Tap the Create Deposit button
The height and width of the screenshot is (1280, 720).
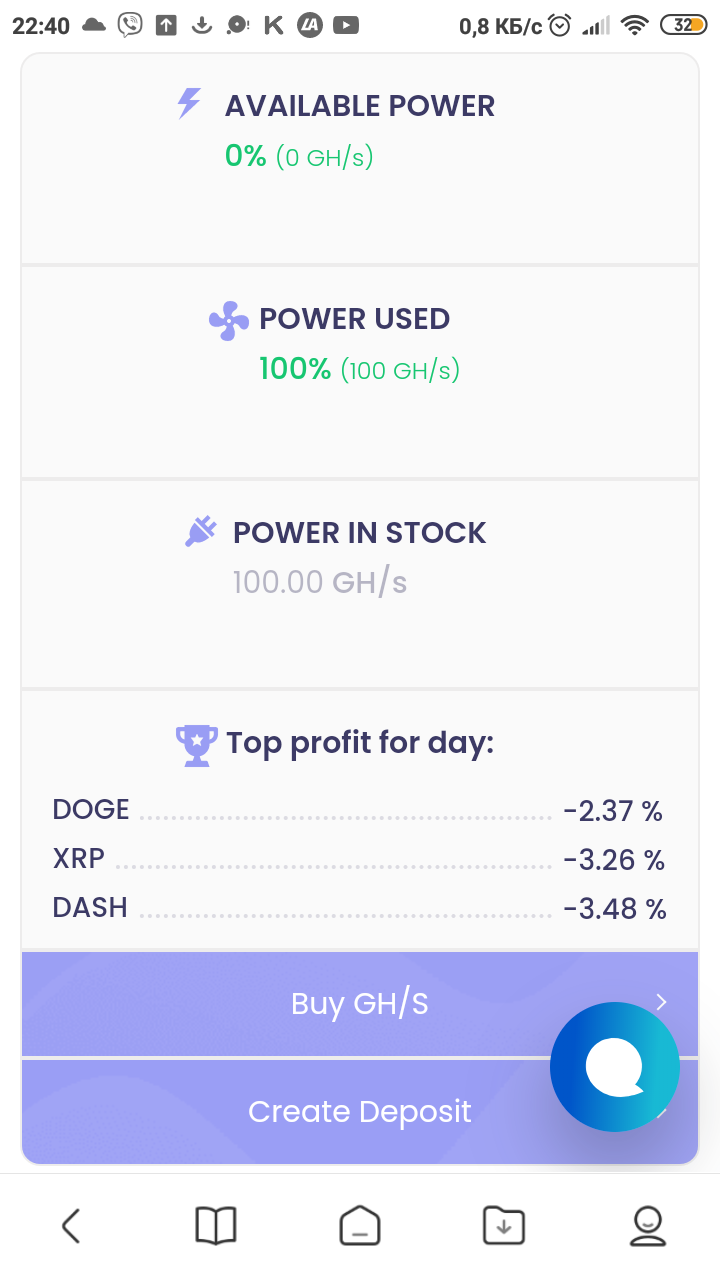pos(360,1111)
